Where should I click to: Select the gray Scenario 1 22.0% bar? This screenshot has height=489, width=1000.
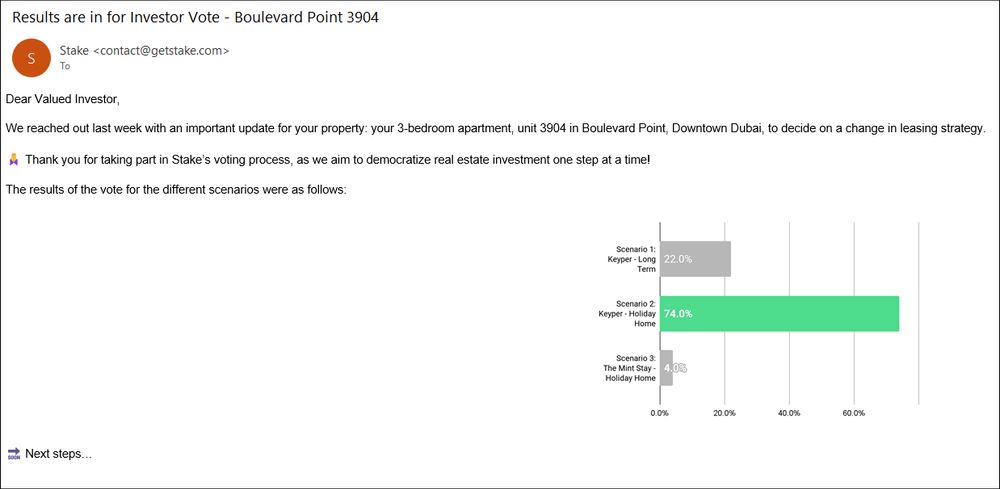[x=695, y=259]
